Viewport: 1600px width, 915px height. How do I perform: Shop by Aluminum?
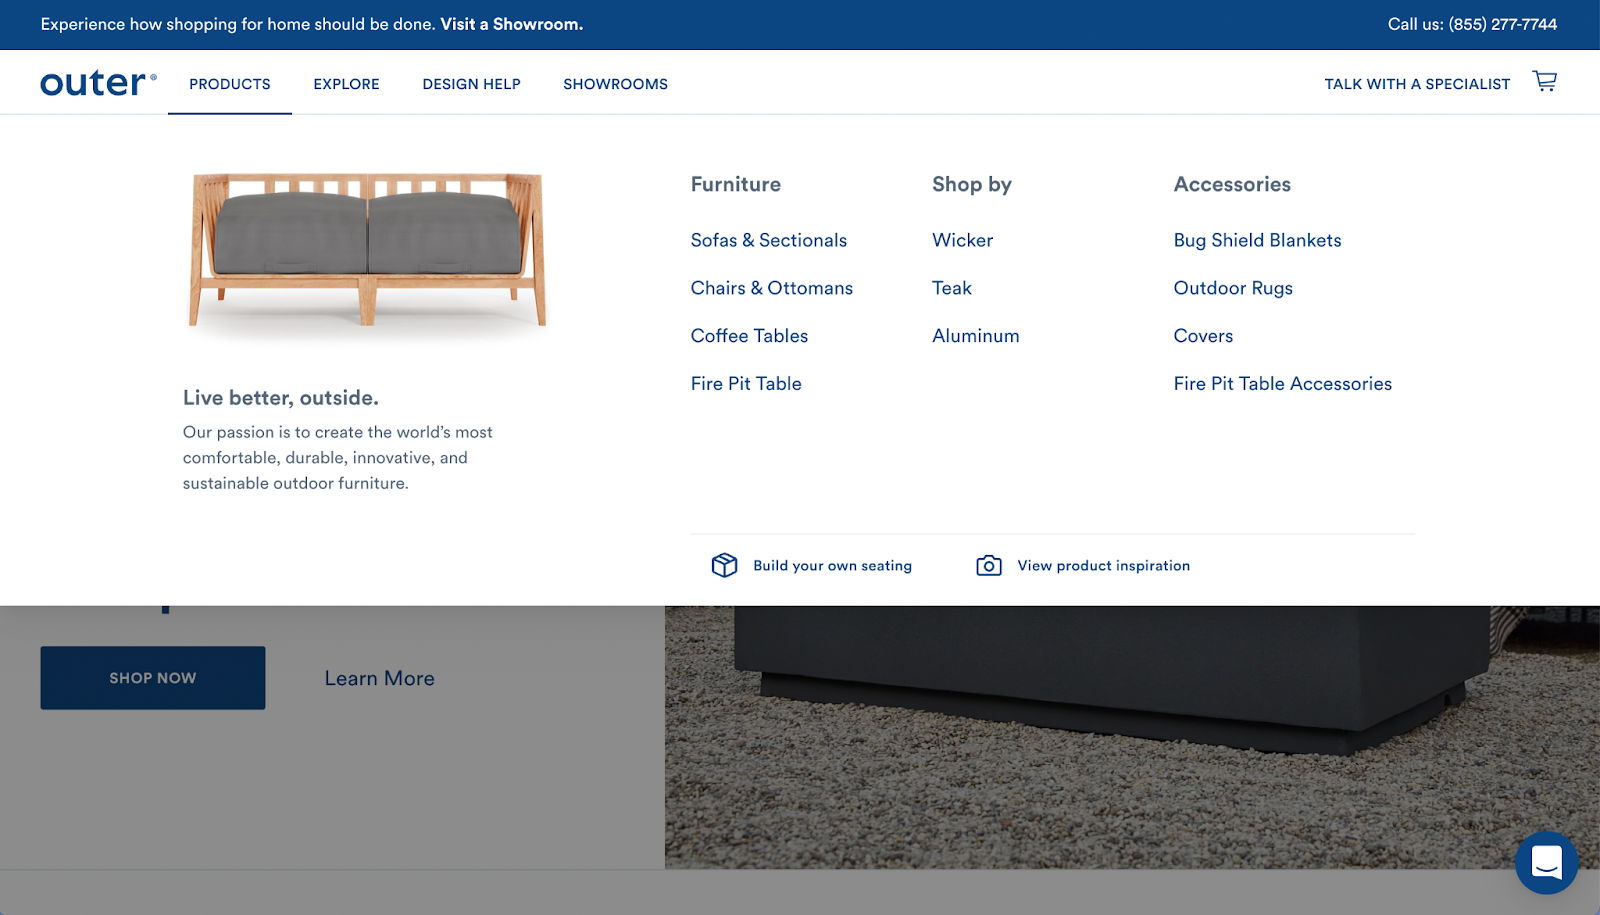click(975, 336)
